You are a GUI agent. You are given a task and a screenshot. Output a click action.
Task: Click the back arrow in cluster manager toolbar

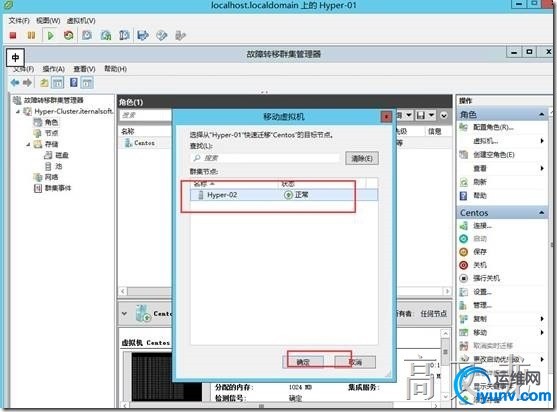click(15, 83)
